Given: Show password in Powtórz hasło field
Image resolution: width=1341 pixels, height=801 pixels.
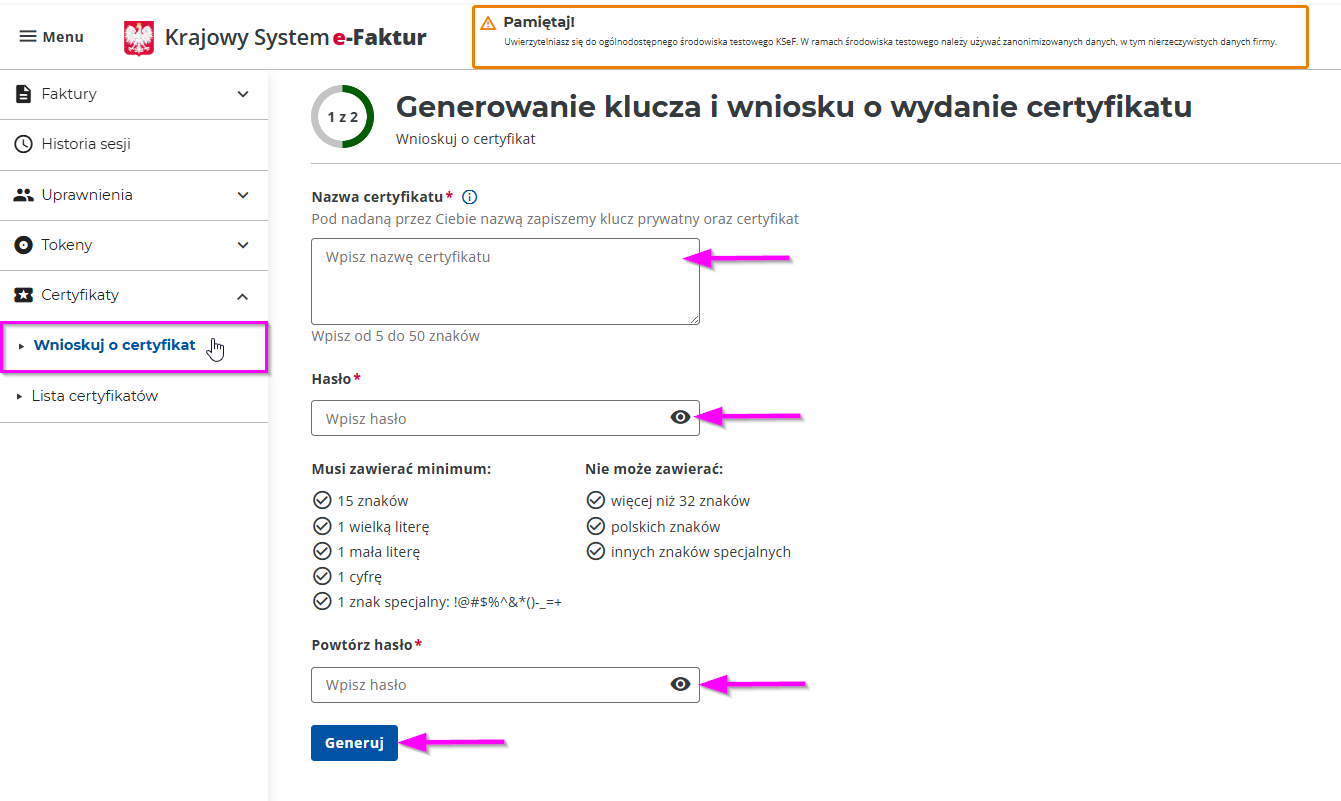Looking at the screenshot, I should [680, 684].
